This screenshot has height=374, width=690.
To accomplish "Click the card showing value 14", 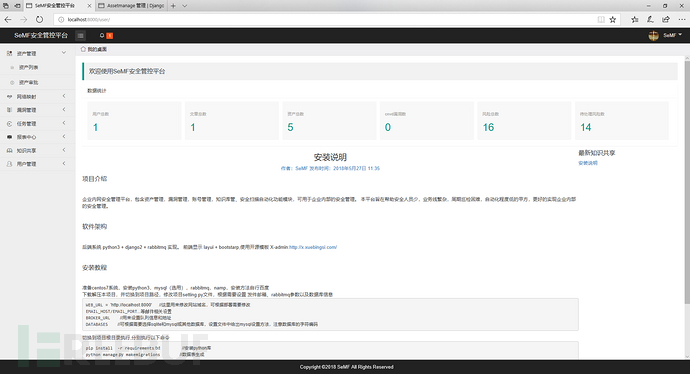I will click(622, 121).
